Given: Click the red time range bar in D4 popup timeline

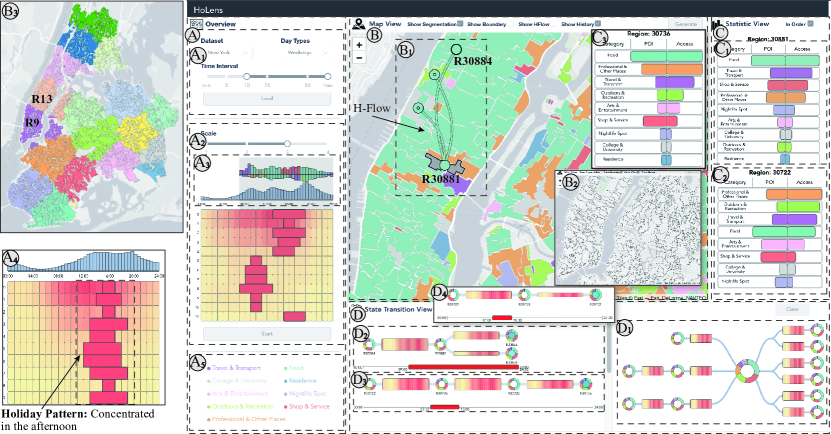Looking at the screenshot, I should (x=502, y=317).
